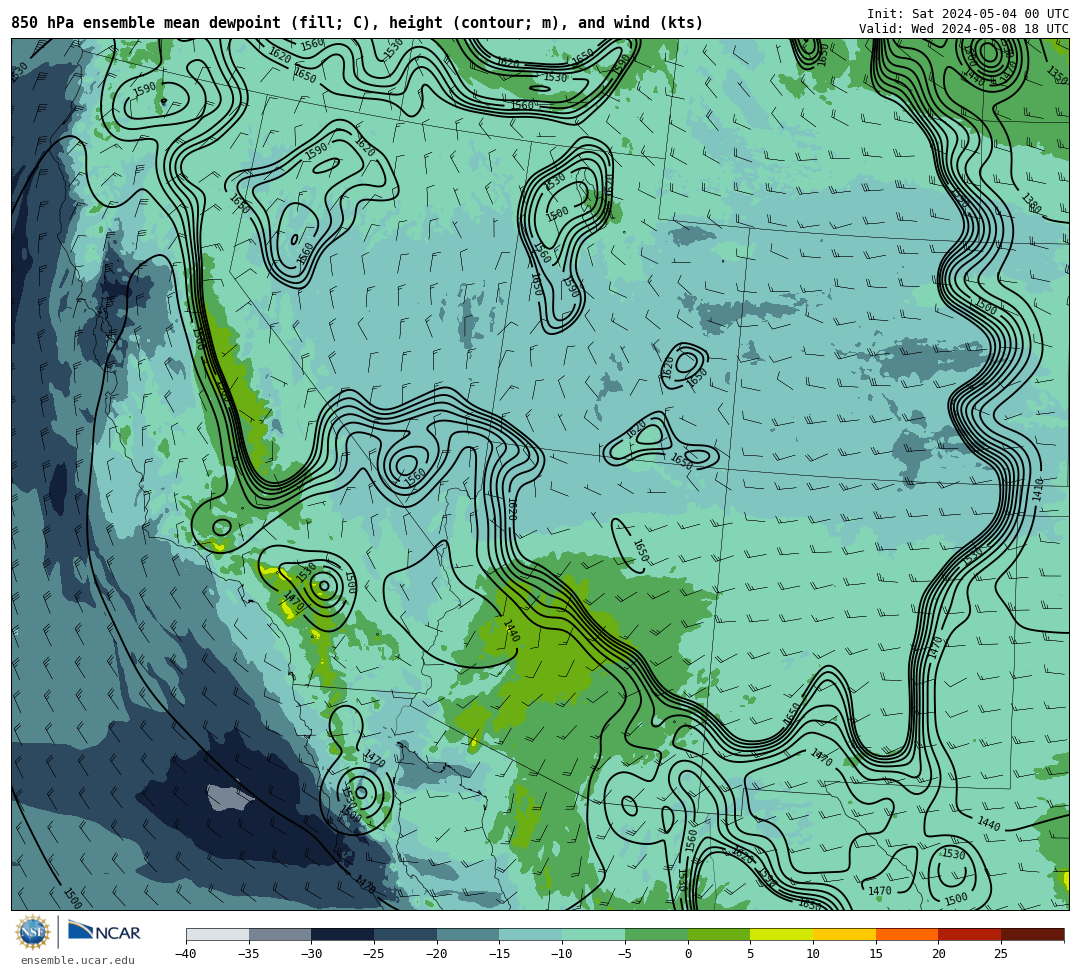Click the -35 colorbar tick label
1080x973 pixels.
[249, 954]
